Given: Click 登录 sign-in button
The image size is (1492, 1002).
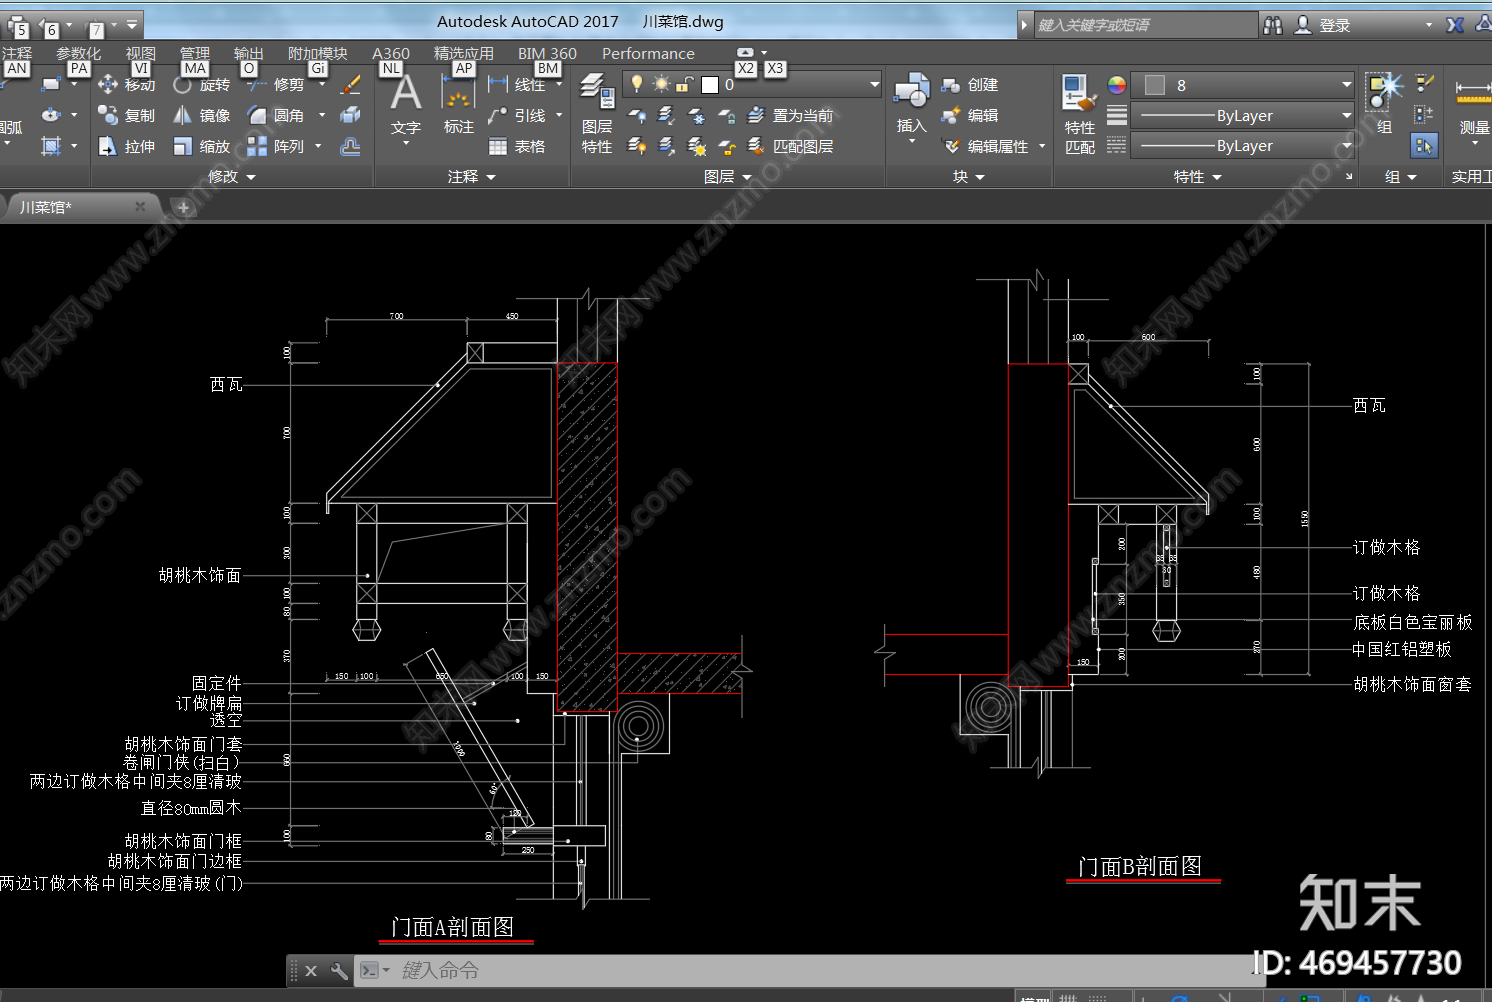Looking at the screenshot, I should (x=1323, y=25).
